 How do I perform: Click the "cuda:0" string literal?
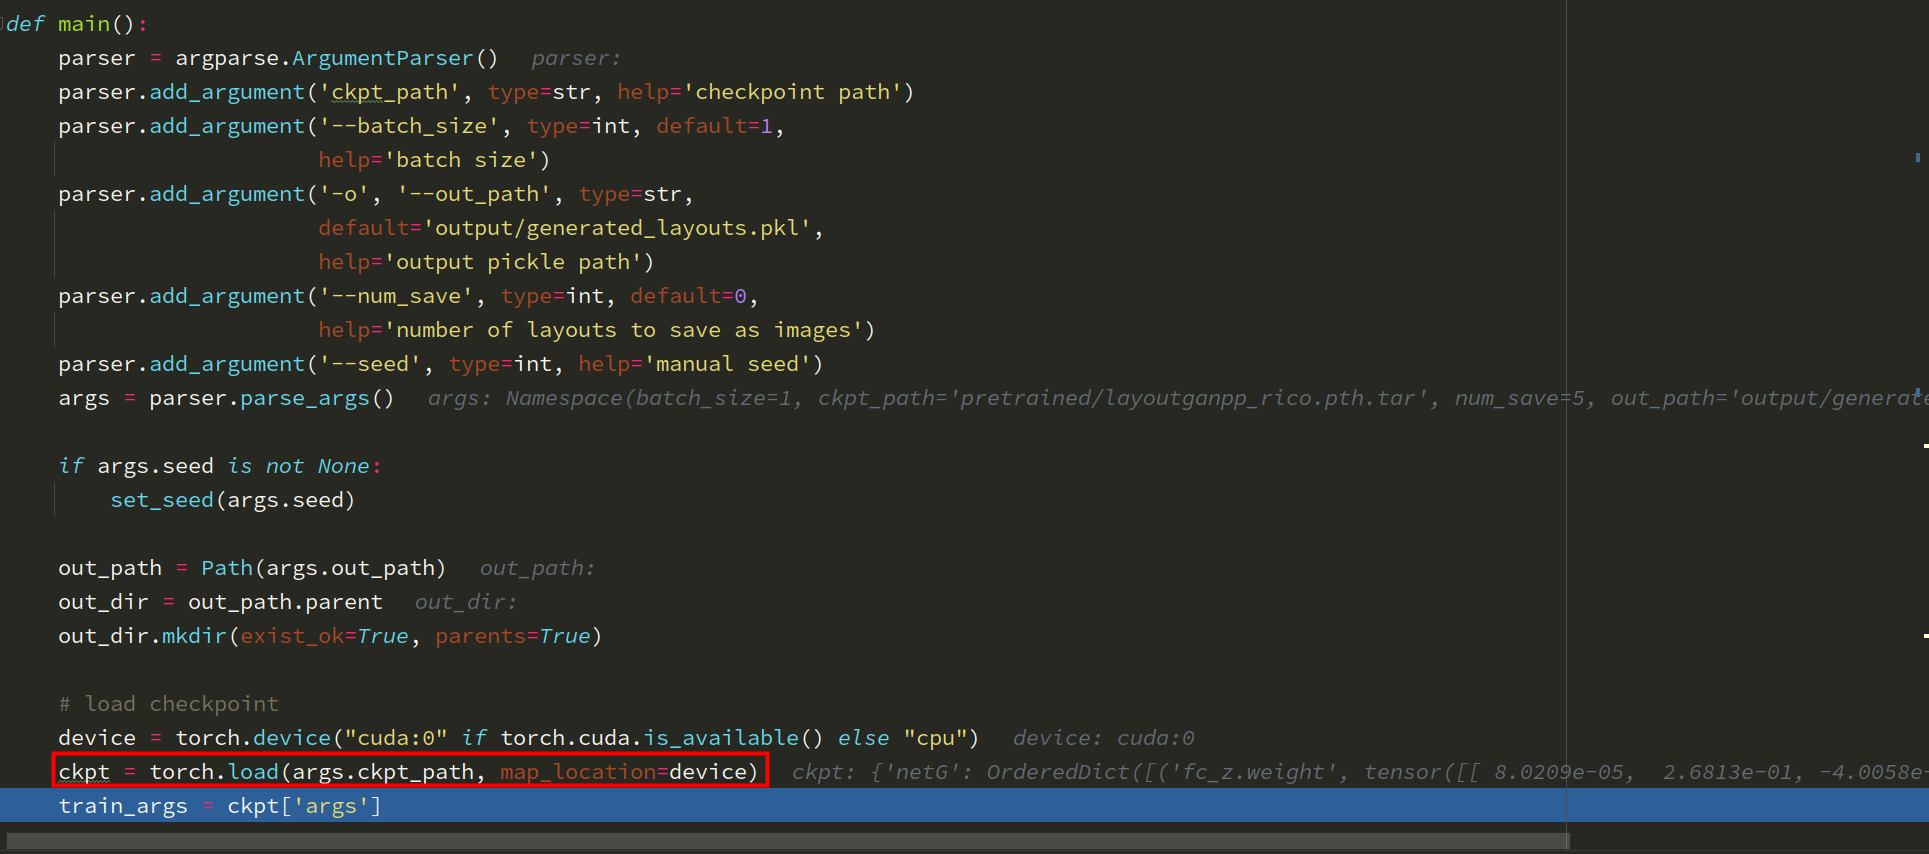(395, 738)
